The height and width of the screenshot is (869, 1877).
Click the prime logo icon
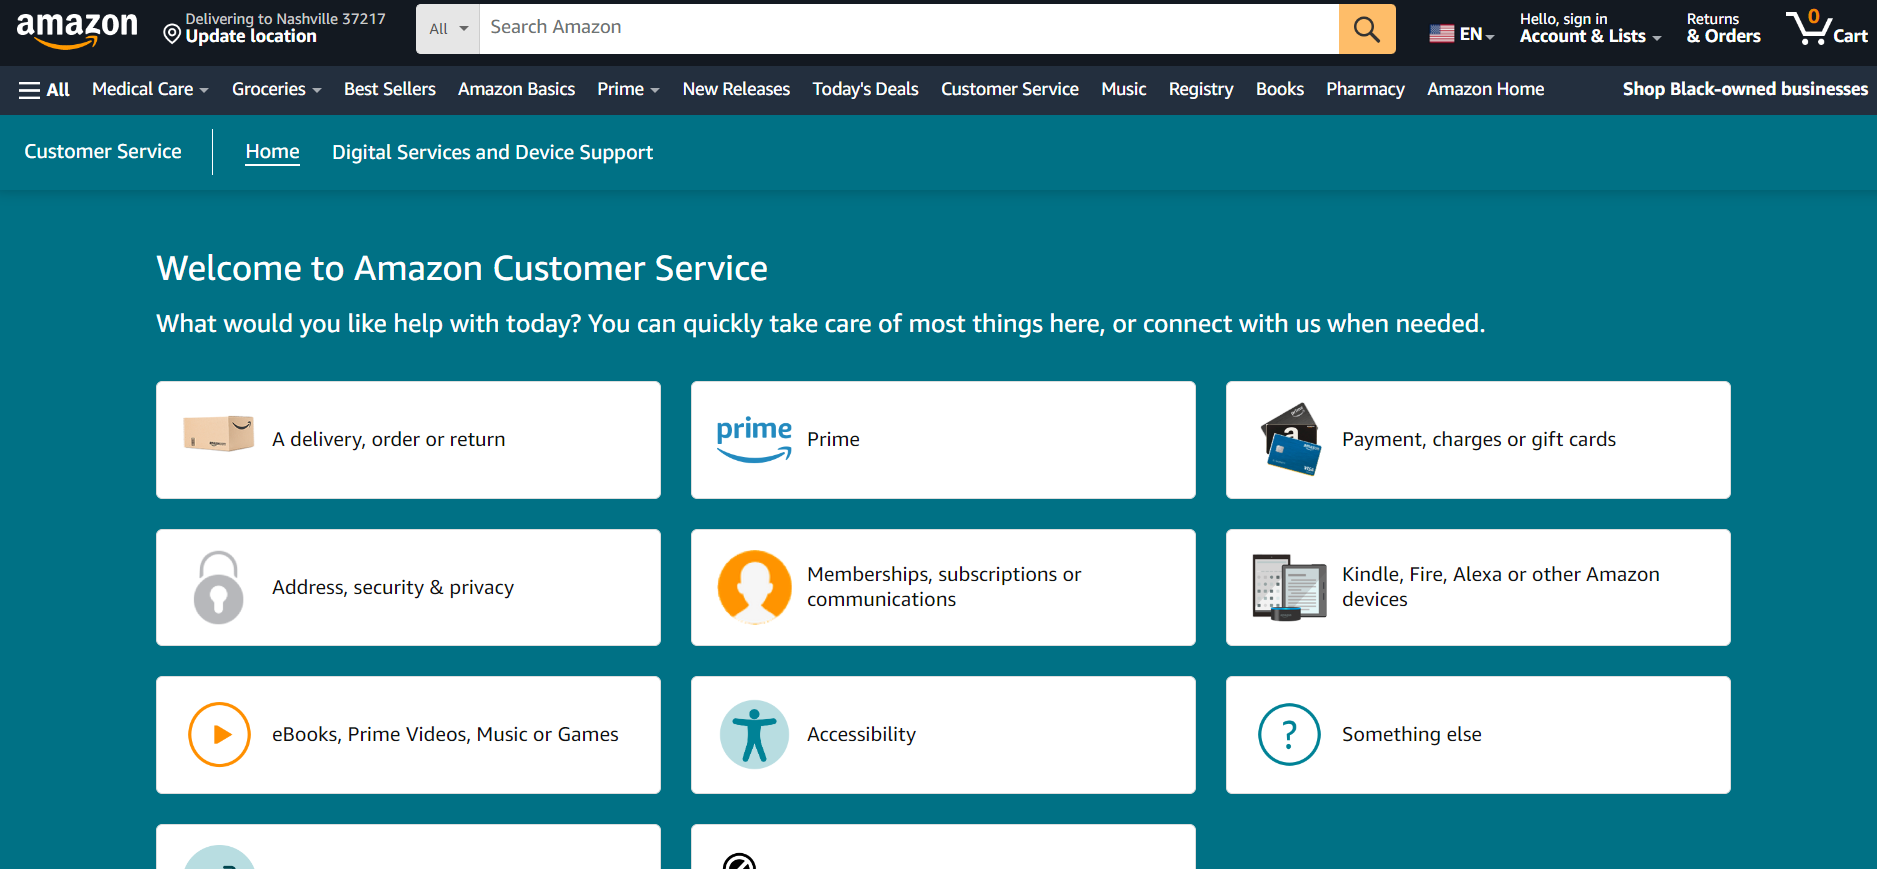[x=754, y=440]
